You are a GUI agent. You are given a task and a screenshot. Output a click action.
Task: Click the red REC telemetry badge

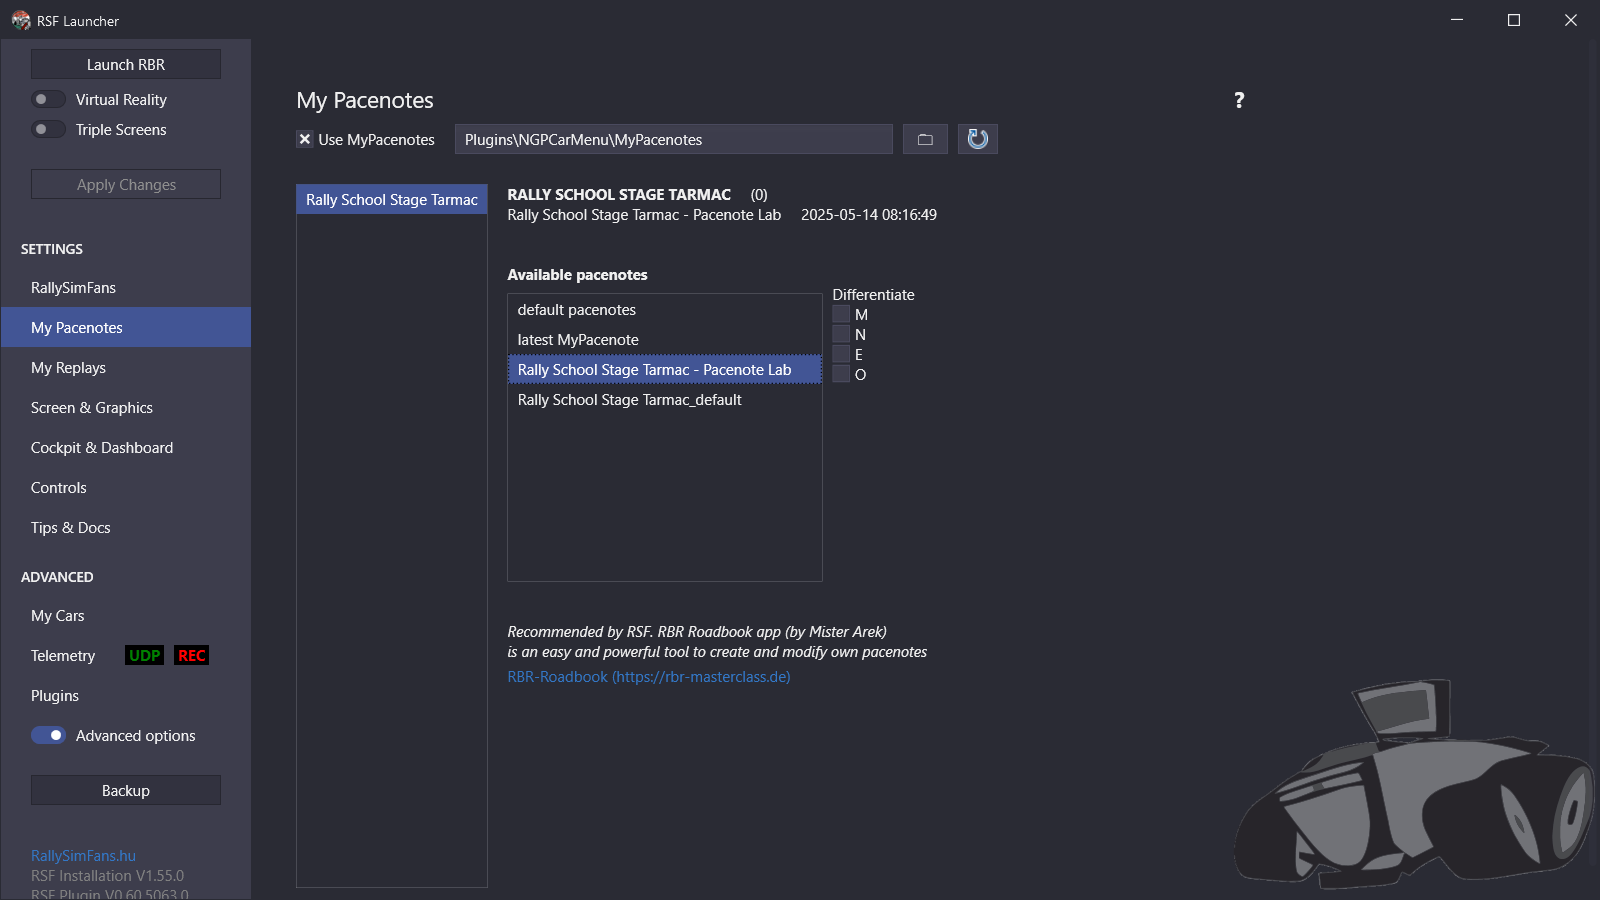click(x=191, y=655)
